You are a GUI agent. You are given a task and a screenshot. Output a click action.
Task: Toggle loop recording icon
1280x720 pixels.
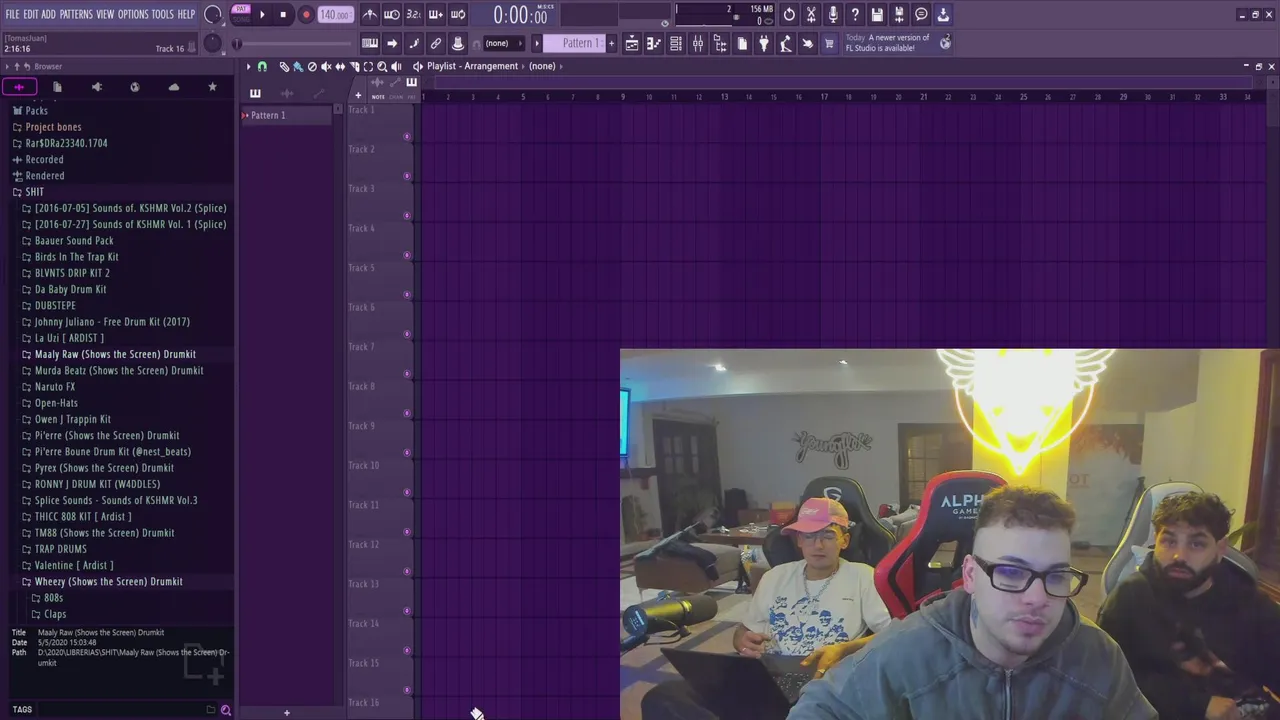point(458,15)
